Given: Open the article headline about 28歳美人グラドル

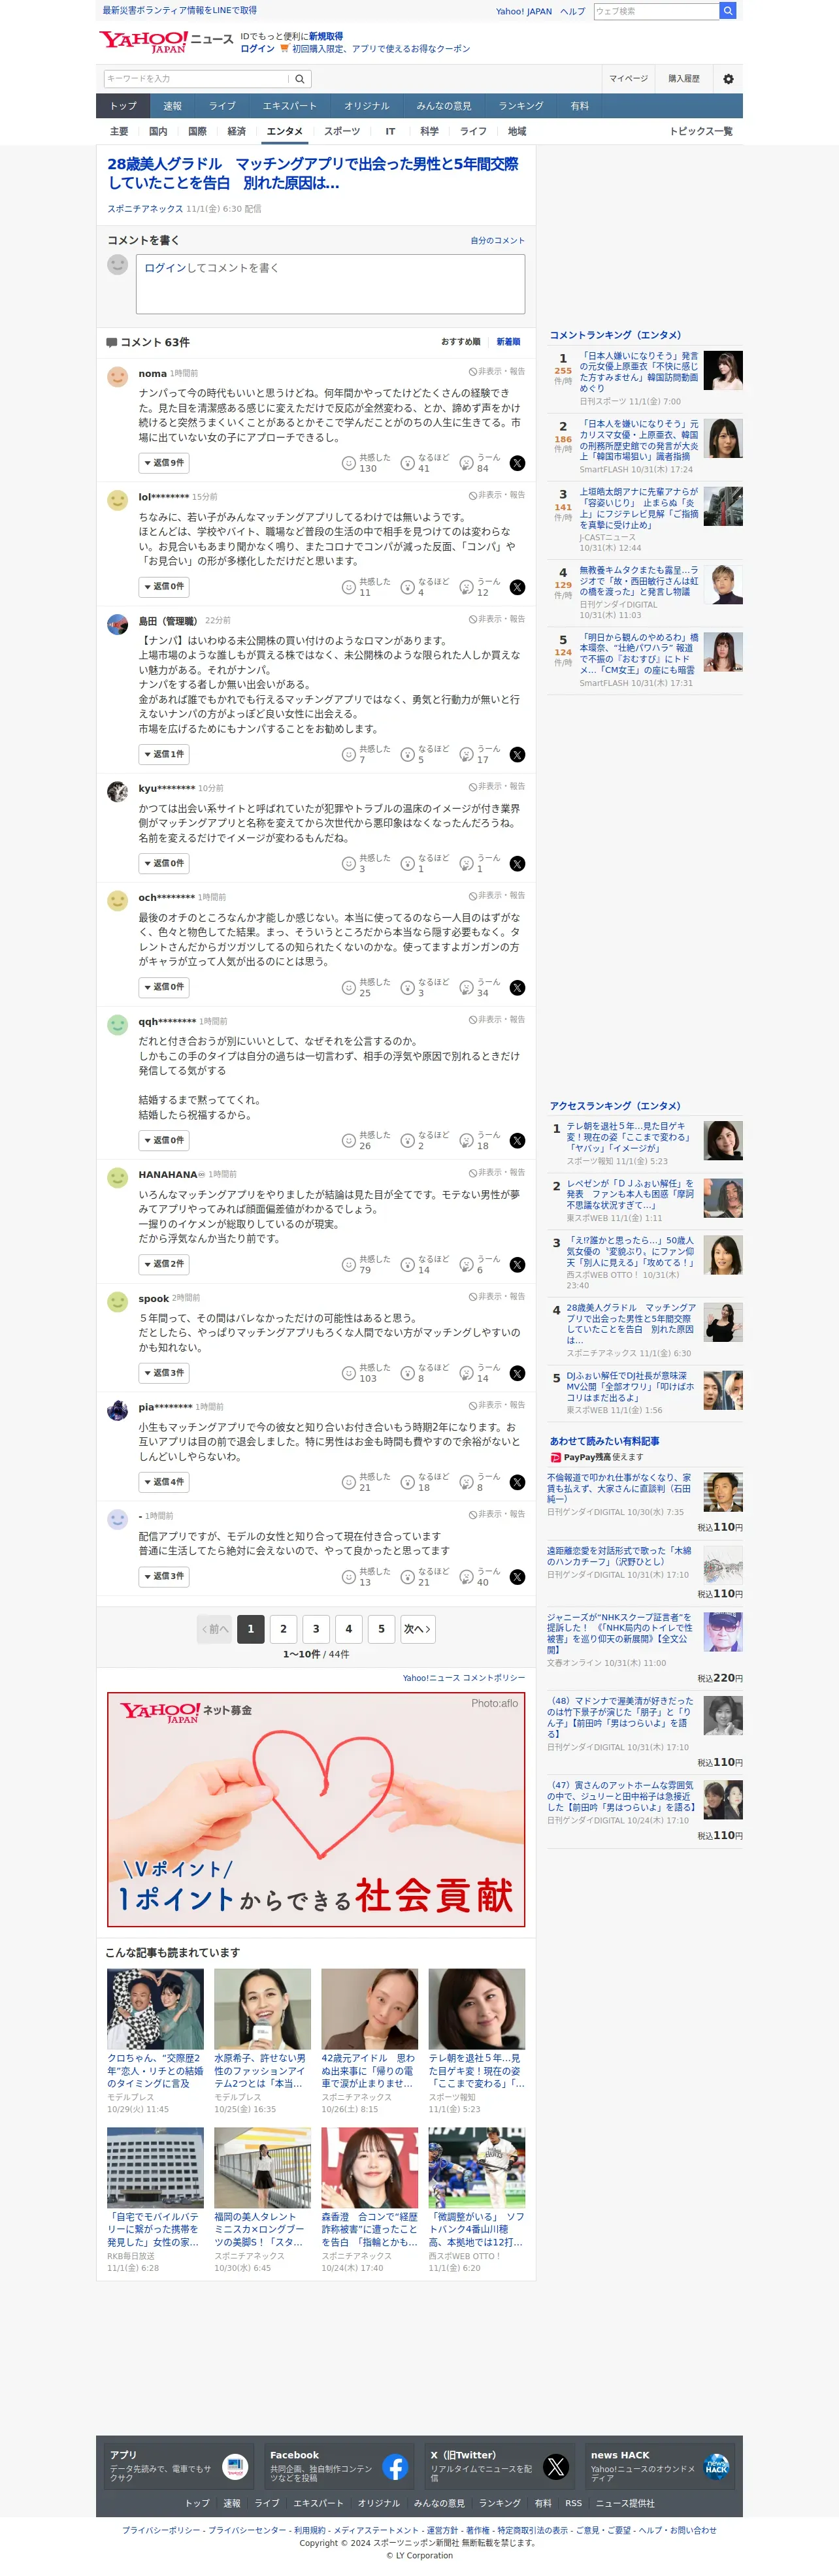Looking at the screenshot, I should 313,173.
